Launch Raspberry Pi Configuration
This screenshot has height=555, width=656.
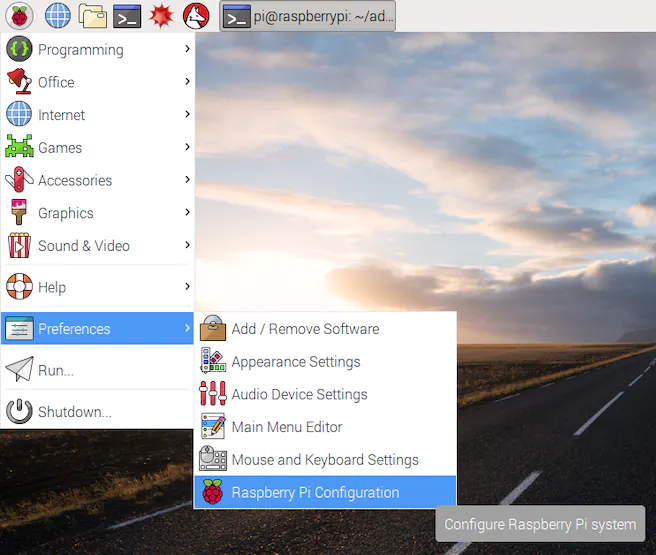[325, 492]
